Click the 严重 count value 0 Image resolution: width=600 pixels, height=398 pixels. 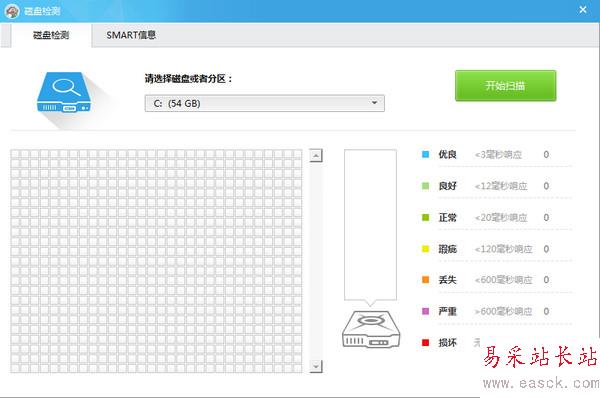point(546,311)
